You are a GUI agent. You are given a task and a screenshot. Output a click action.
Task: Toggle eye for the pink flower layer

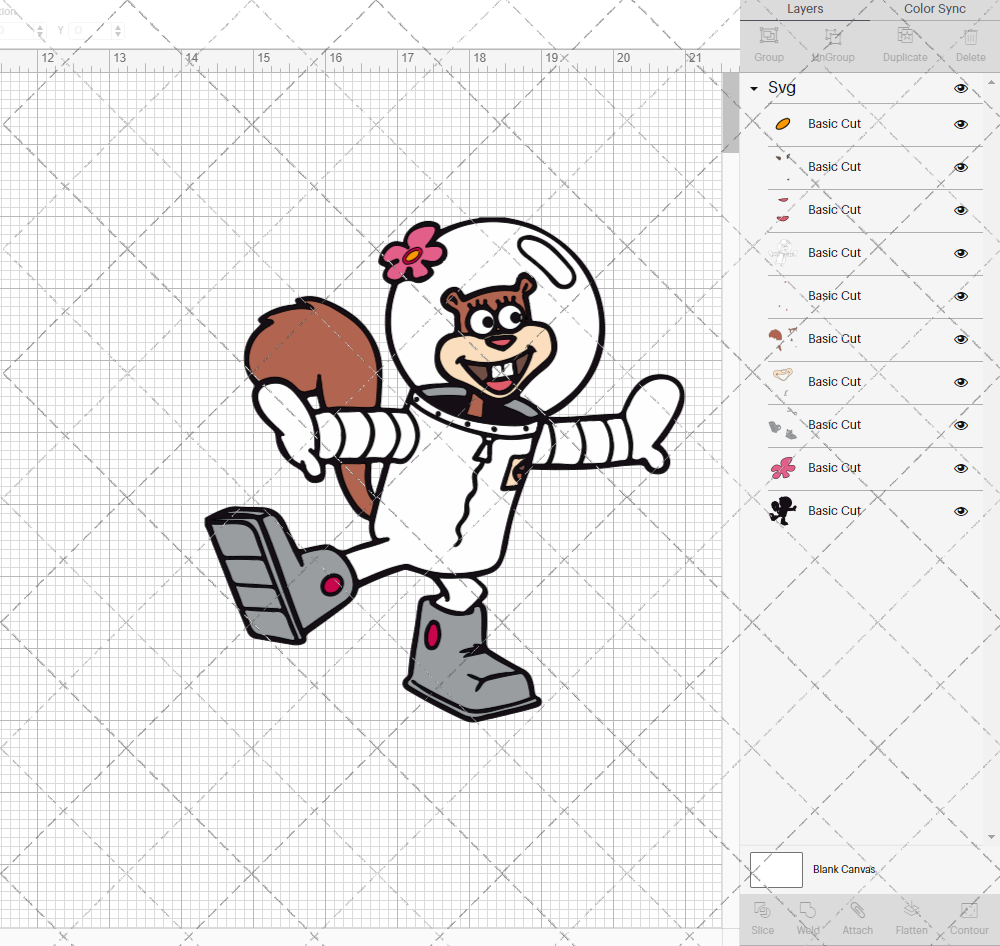pyautogui.click(x=960, y=468)
